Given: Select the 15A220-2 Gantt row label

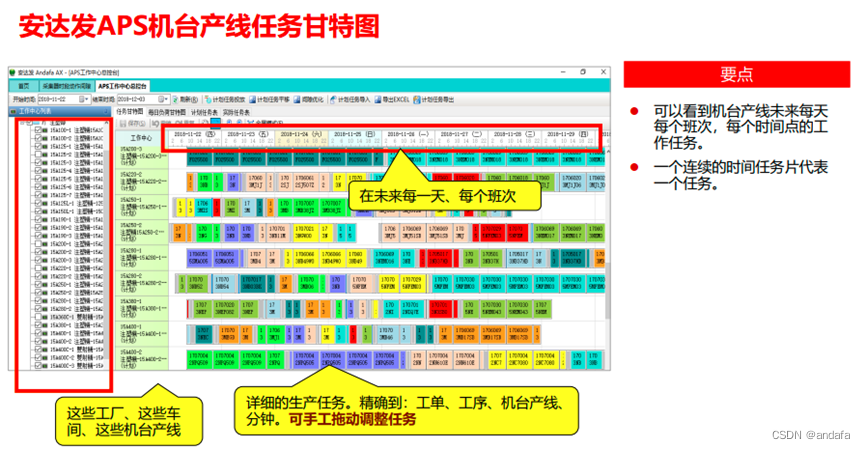Looking at the screenshot, I should 142,181.
